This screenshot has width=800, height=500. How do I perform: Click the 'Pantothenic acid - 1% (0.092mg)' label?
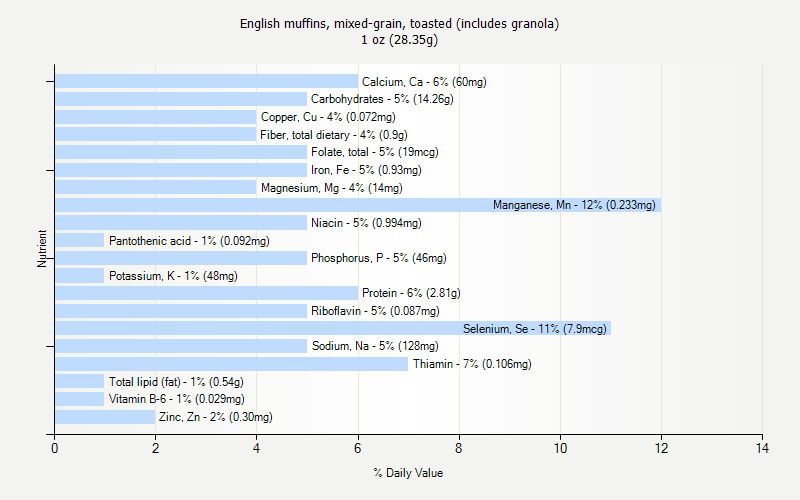[x=189, y=241]
